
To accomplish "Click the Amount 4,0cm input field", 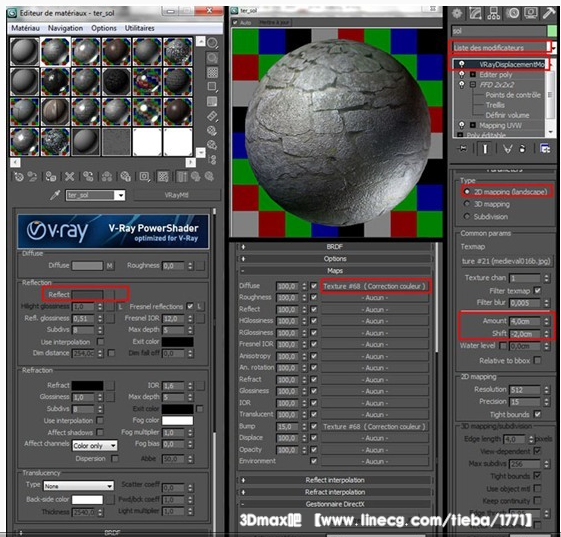I will 525,321.
